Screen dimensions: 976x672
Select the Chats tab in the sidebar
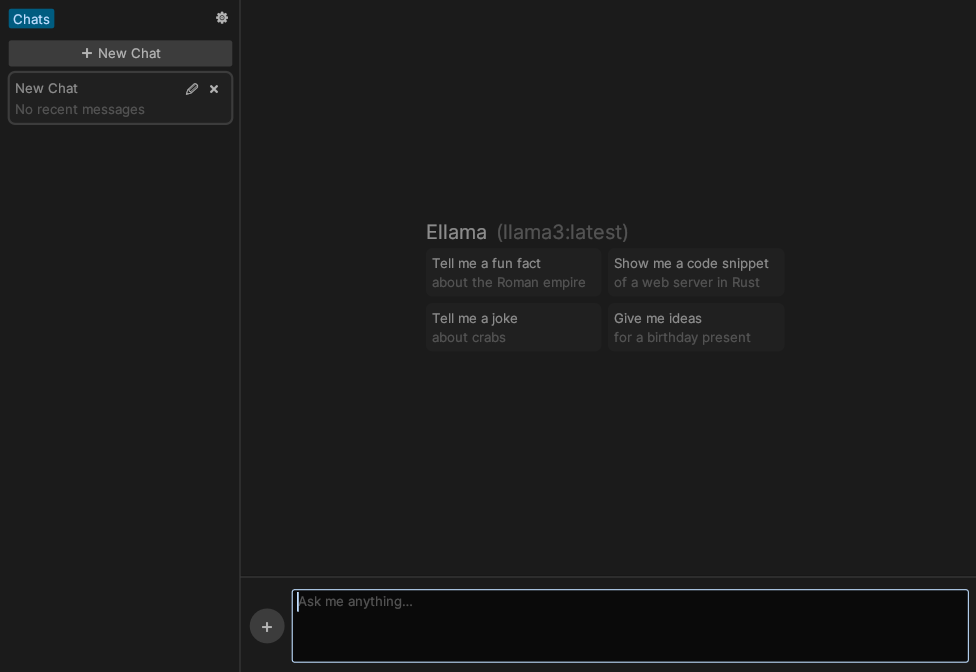(x=31, y=18)
